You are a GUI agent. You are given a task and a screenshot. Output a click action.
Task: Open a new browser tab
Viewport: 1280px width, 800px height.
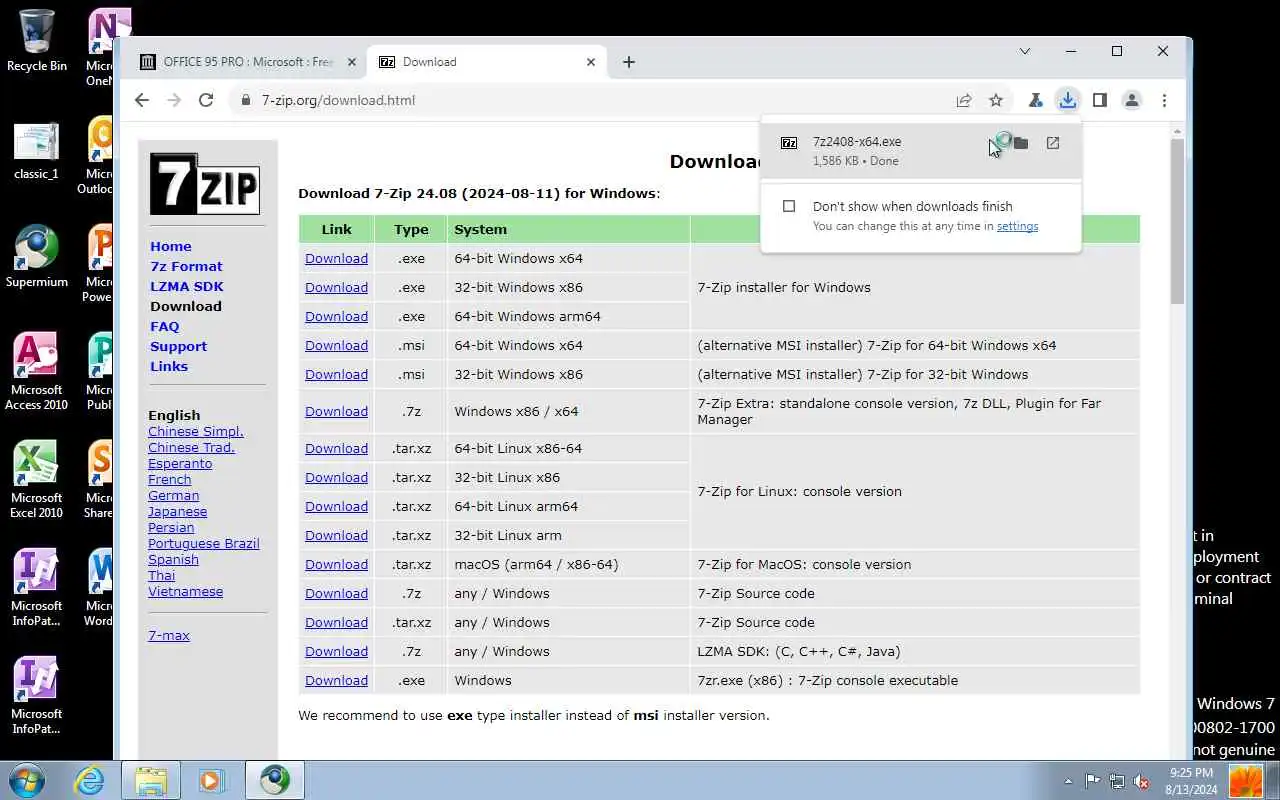click(628, 62)
